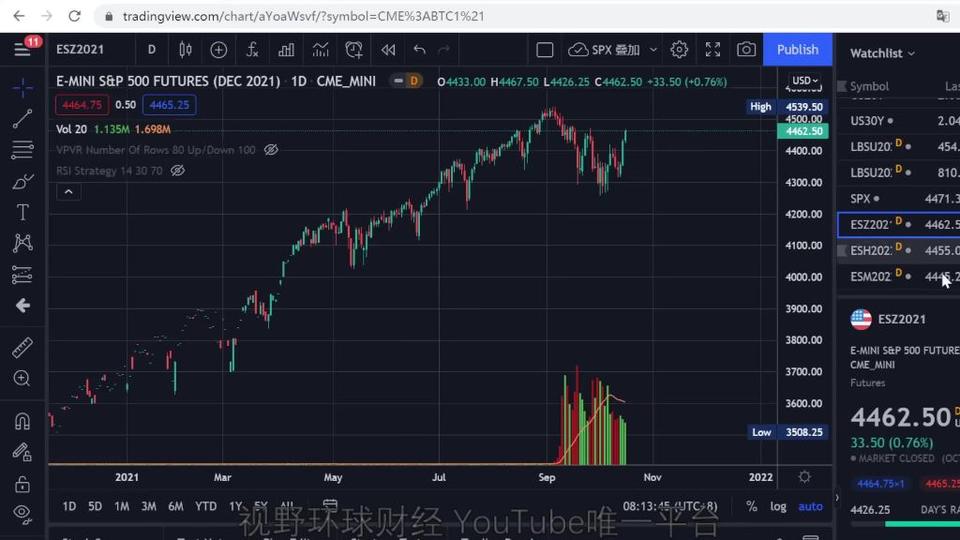This screenshot has height=540, width=960.
Task: Undo the last chart action
Action: coord(419,50)
